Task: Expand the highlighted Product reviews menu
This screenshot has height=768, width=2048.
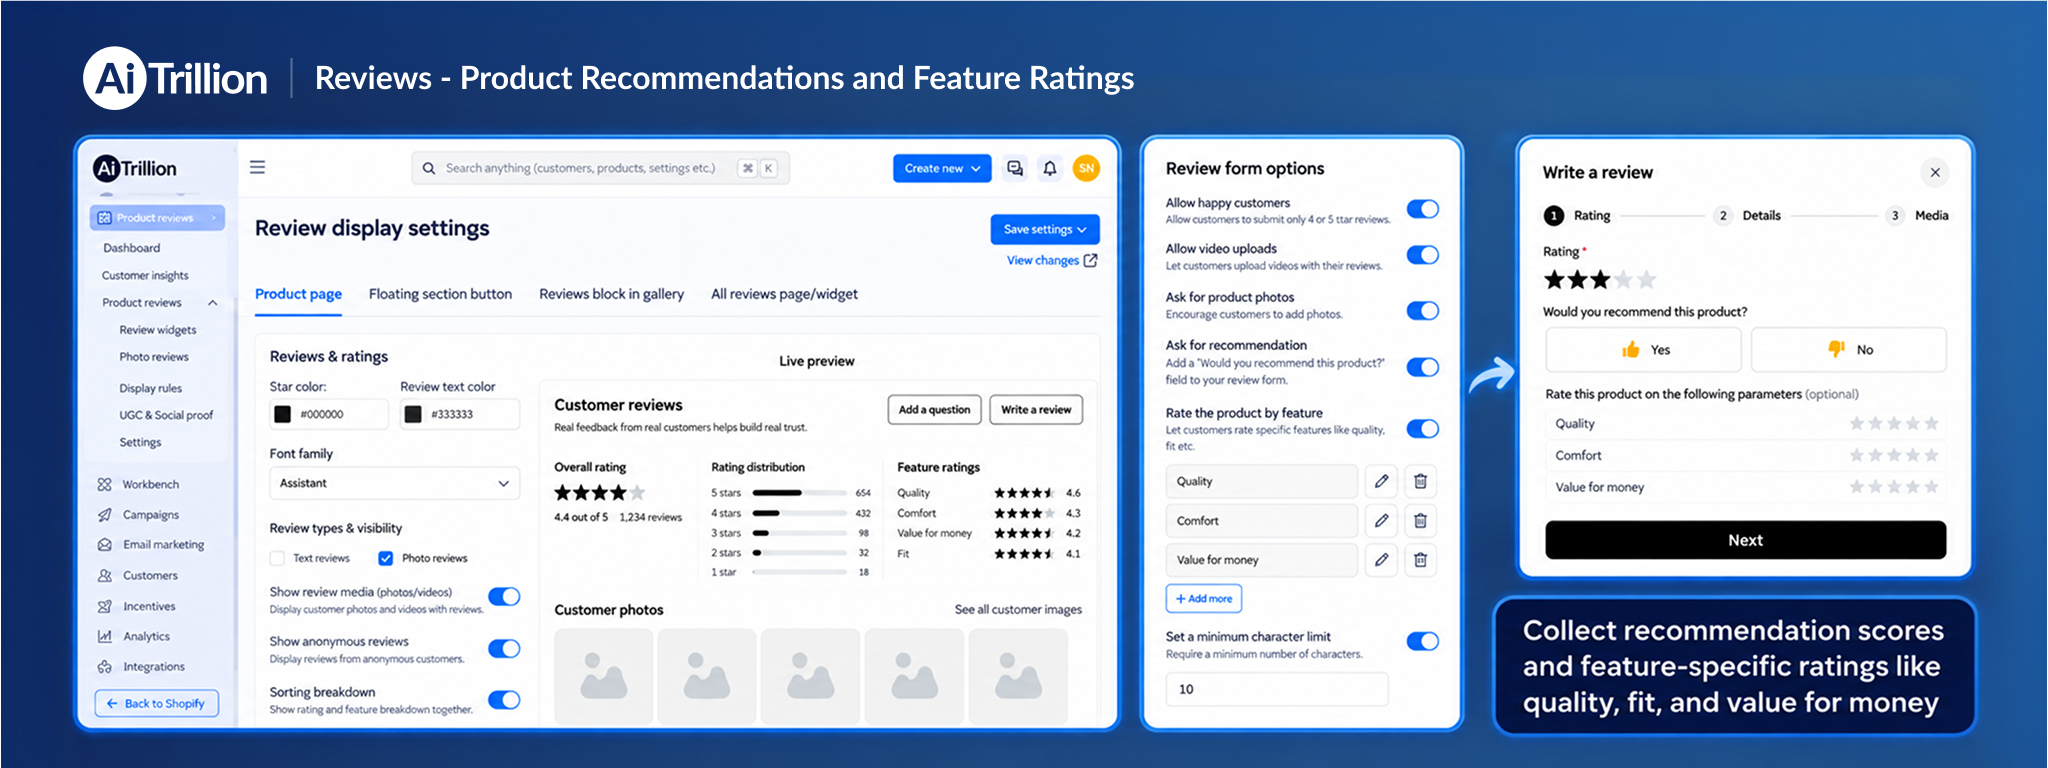Action: click(157, 218)
